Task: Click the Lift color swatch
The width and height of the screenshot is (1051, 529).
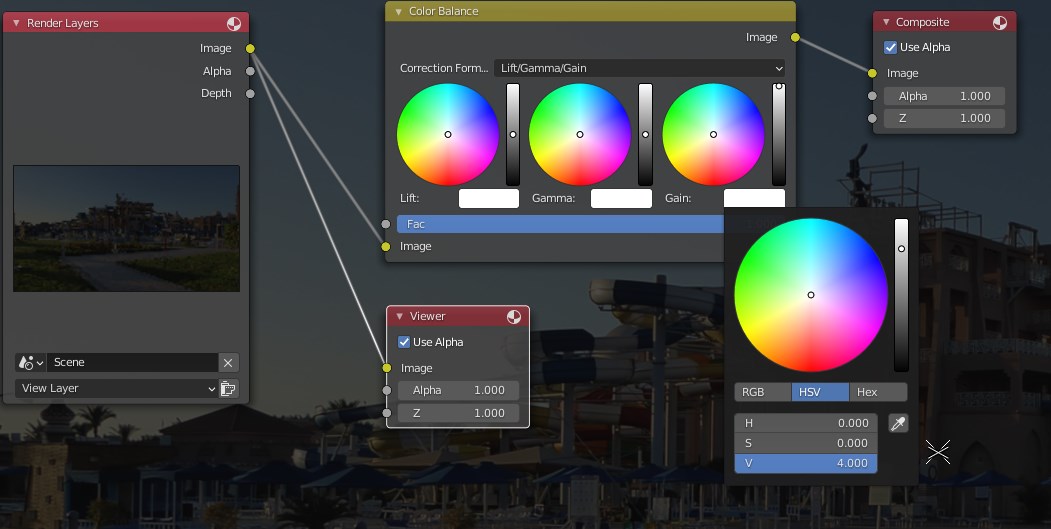Action: (x=488, y=199)
